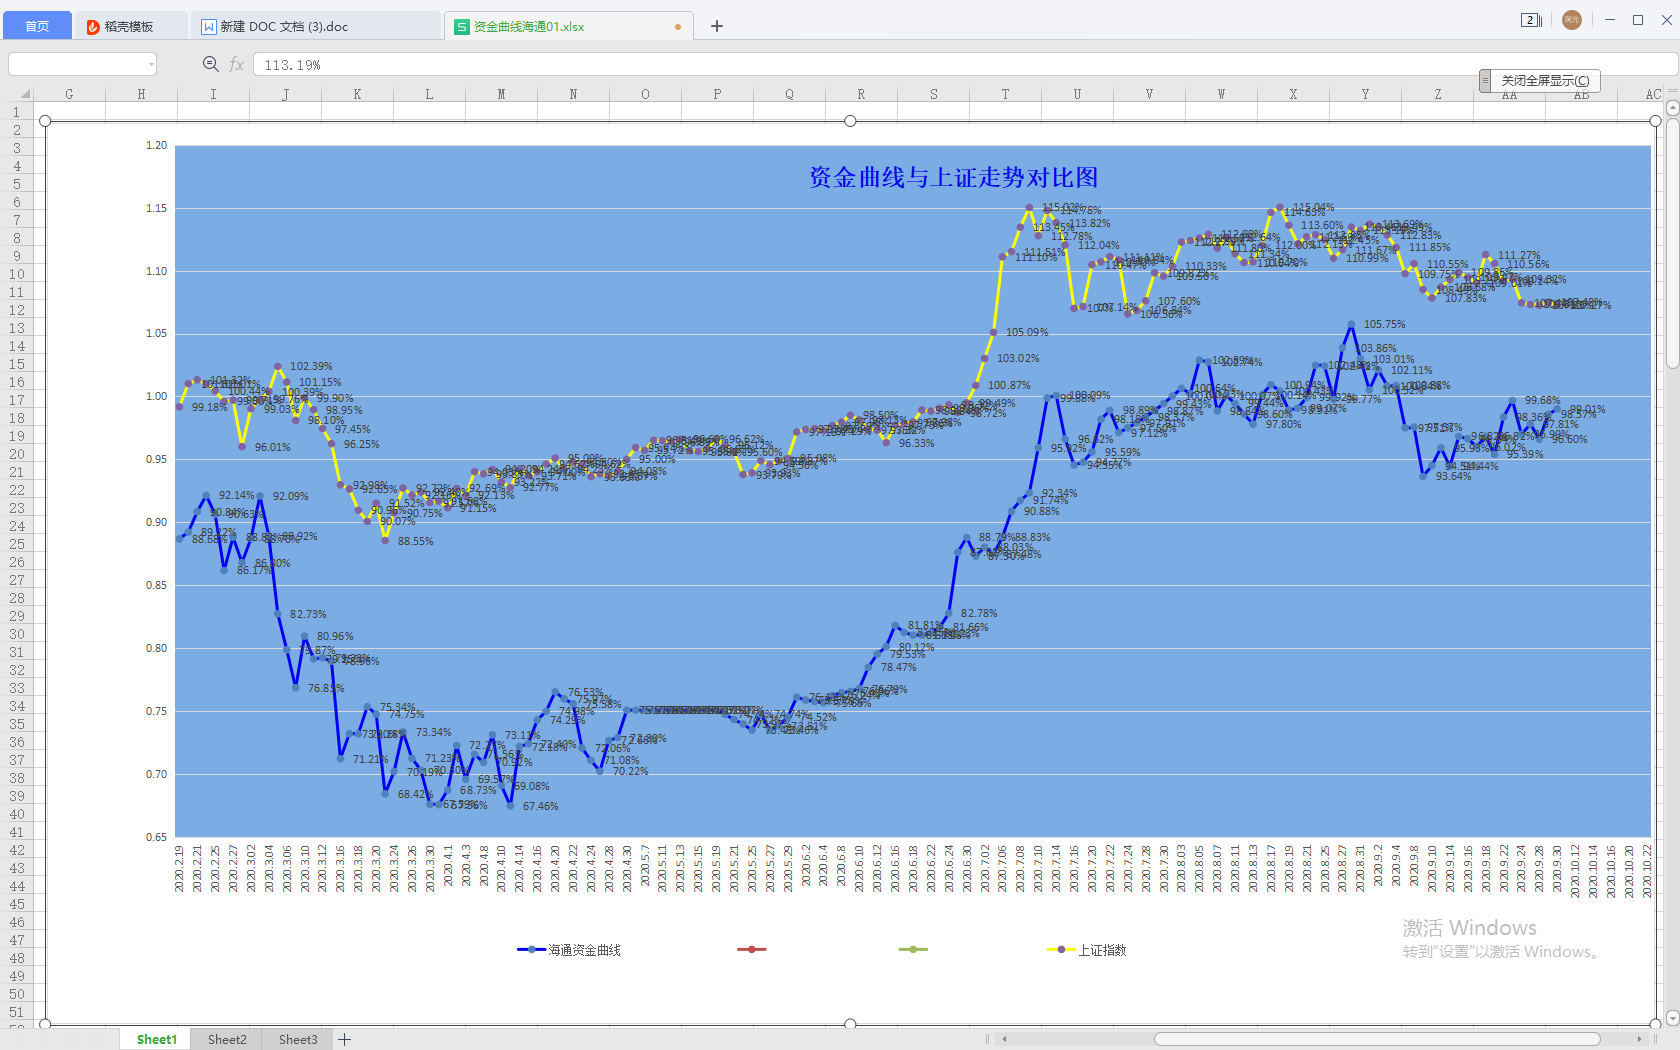Click the select-all corner triangle of the grid
1680x1050 pixels.
click(x=25, y=94)
